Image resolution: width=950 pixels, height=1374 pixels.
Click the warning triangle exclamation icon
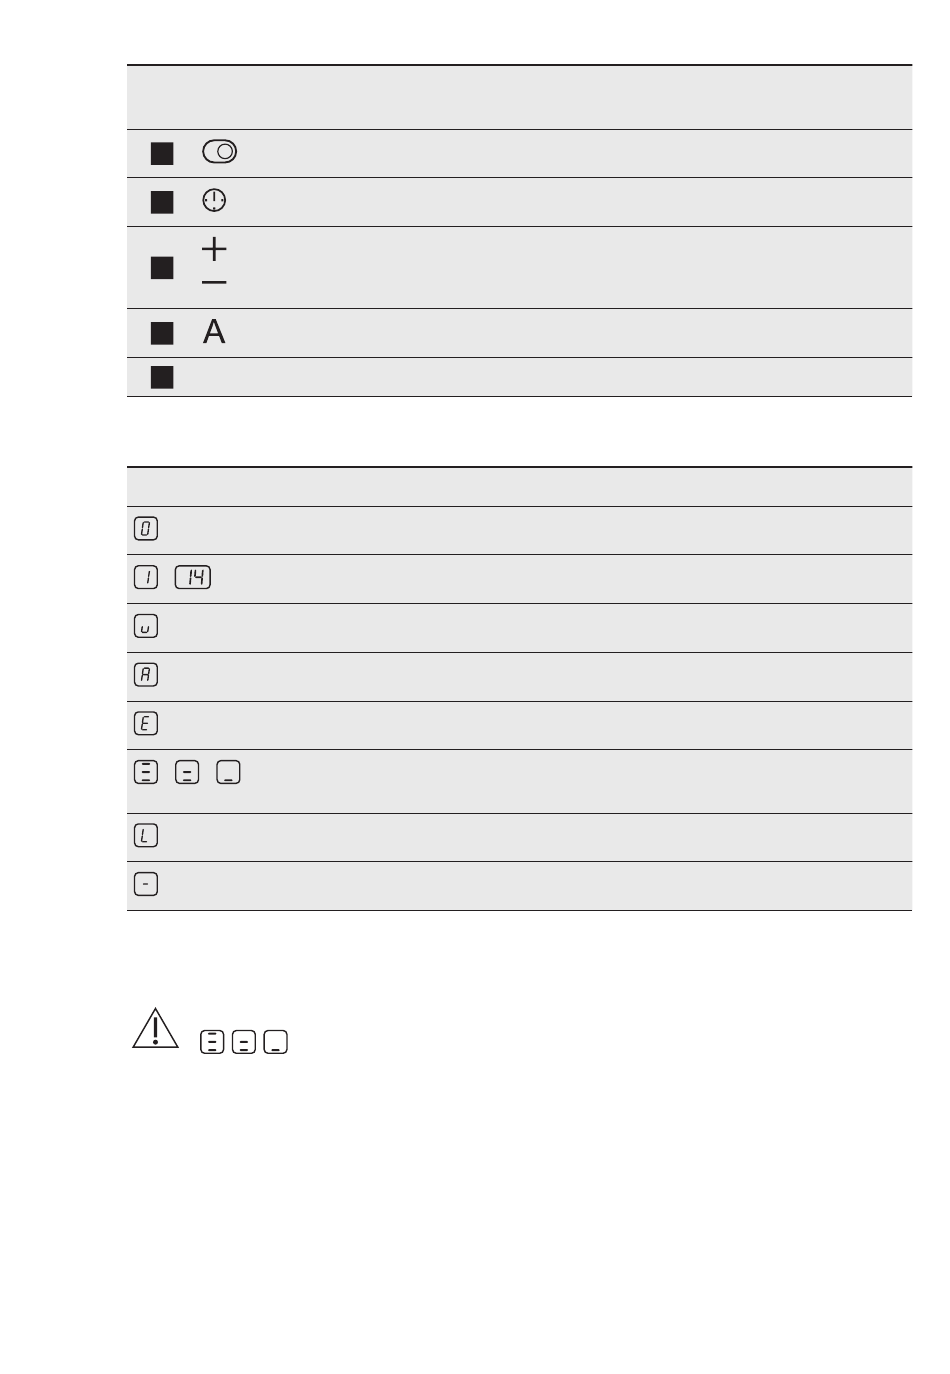(155, 1028)
